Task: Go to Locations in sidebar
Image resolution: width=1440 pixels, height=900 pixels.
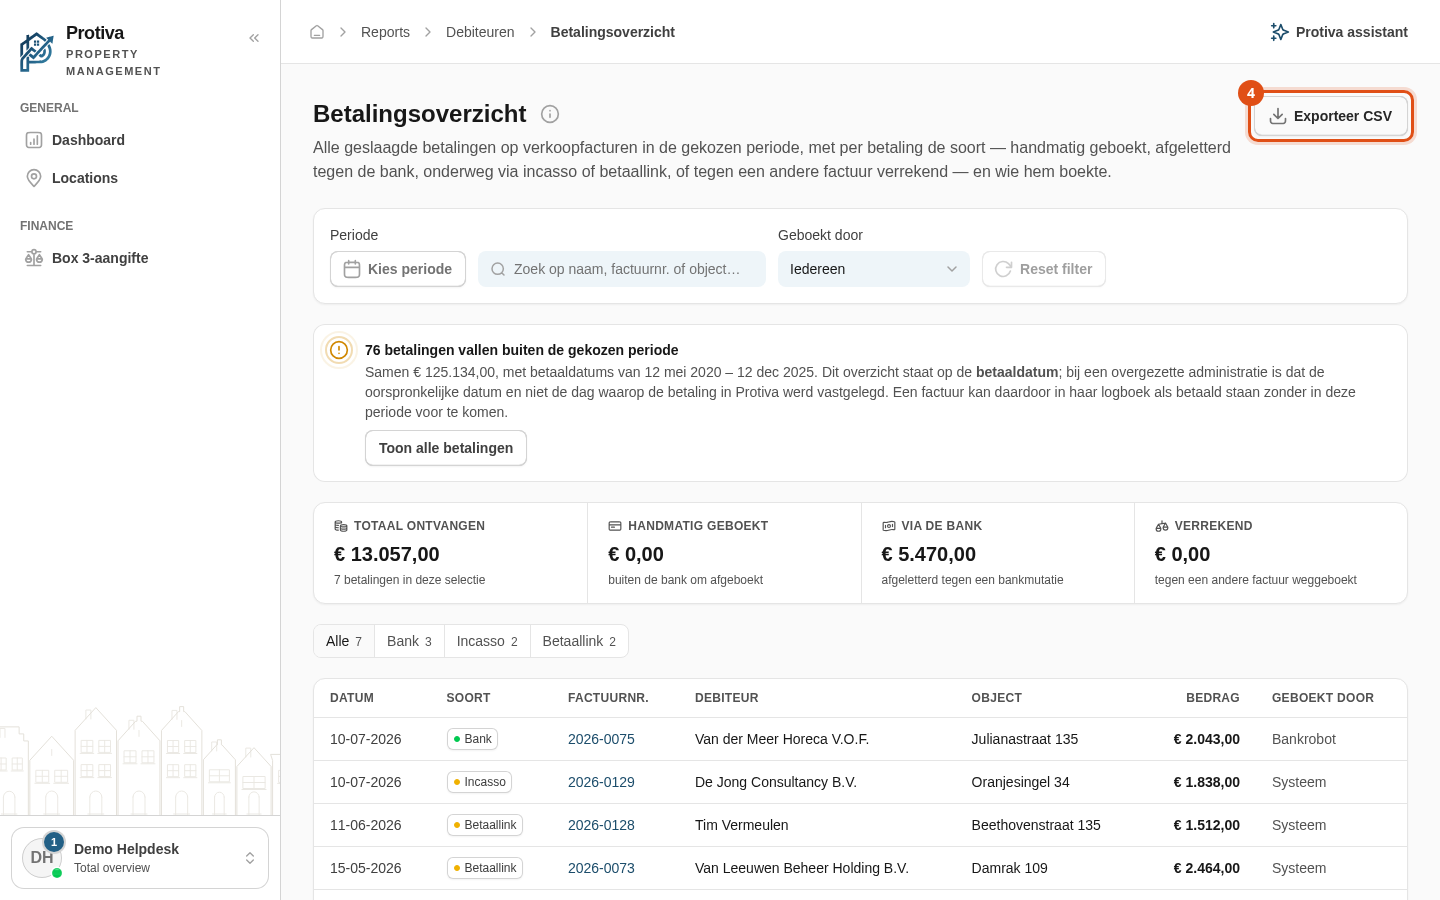Action: point(140,178)
